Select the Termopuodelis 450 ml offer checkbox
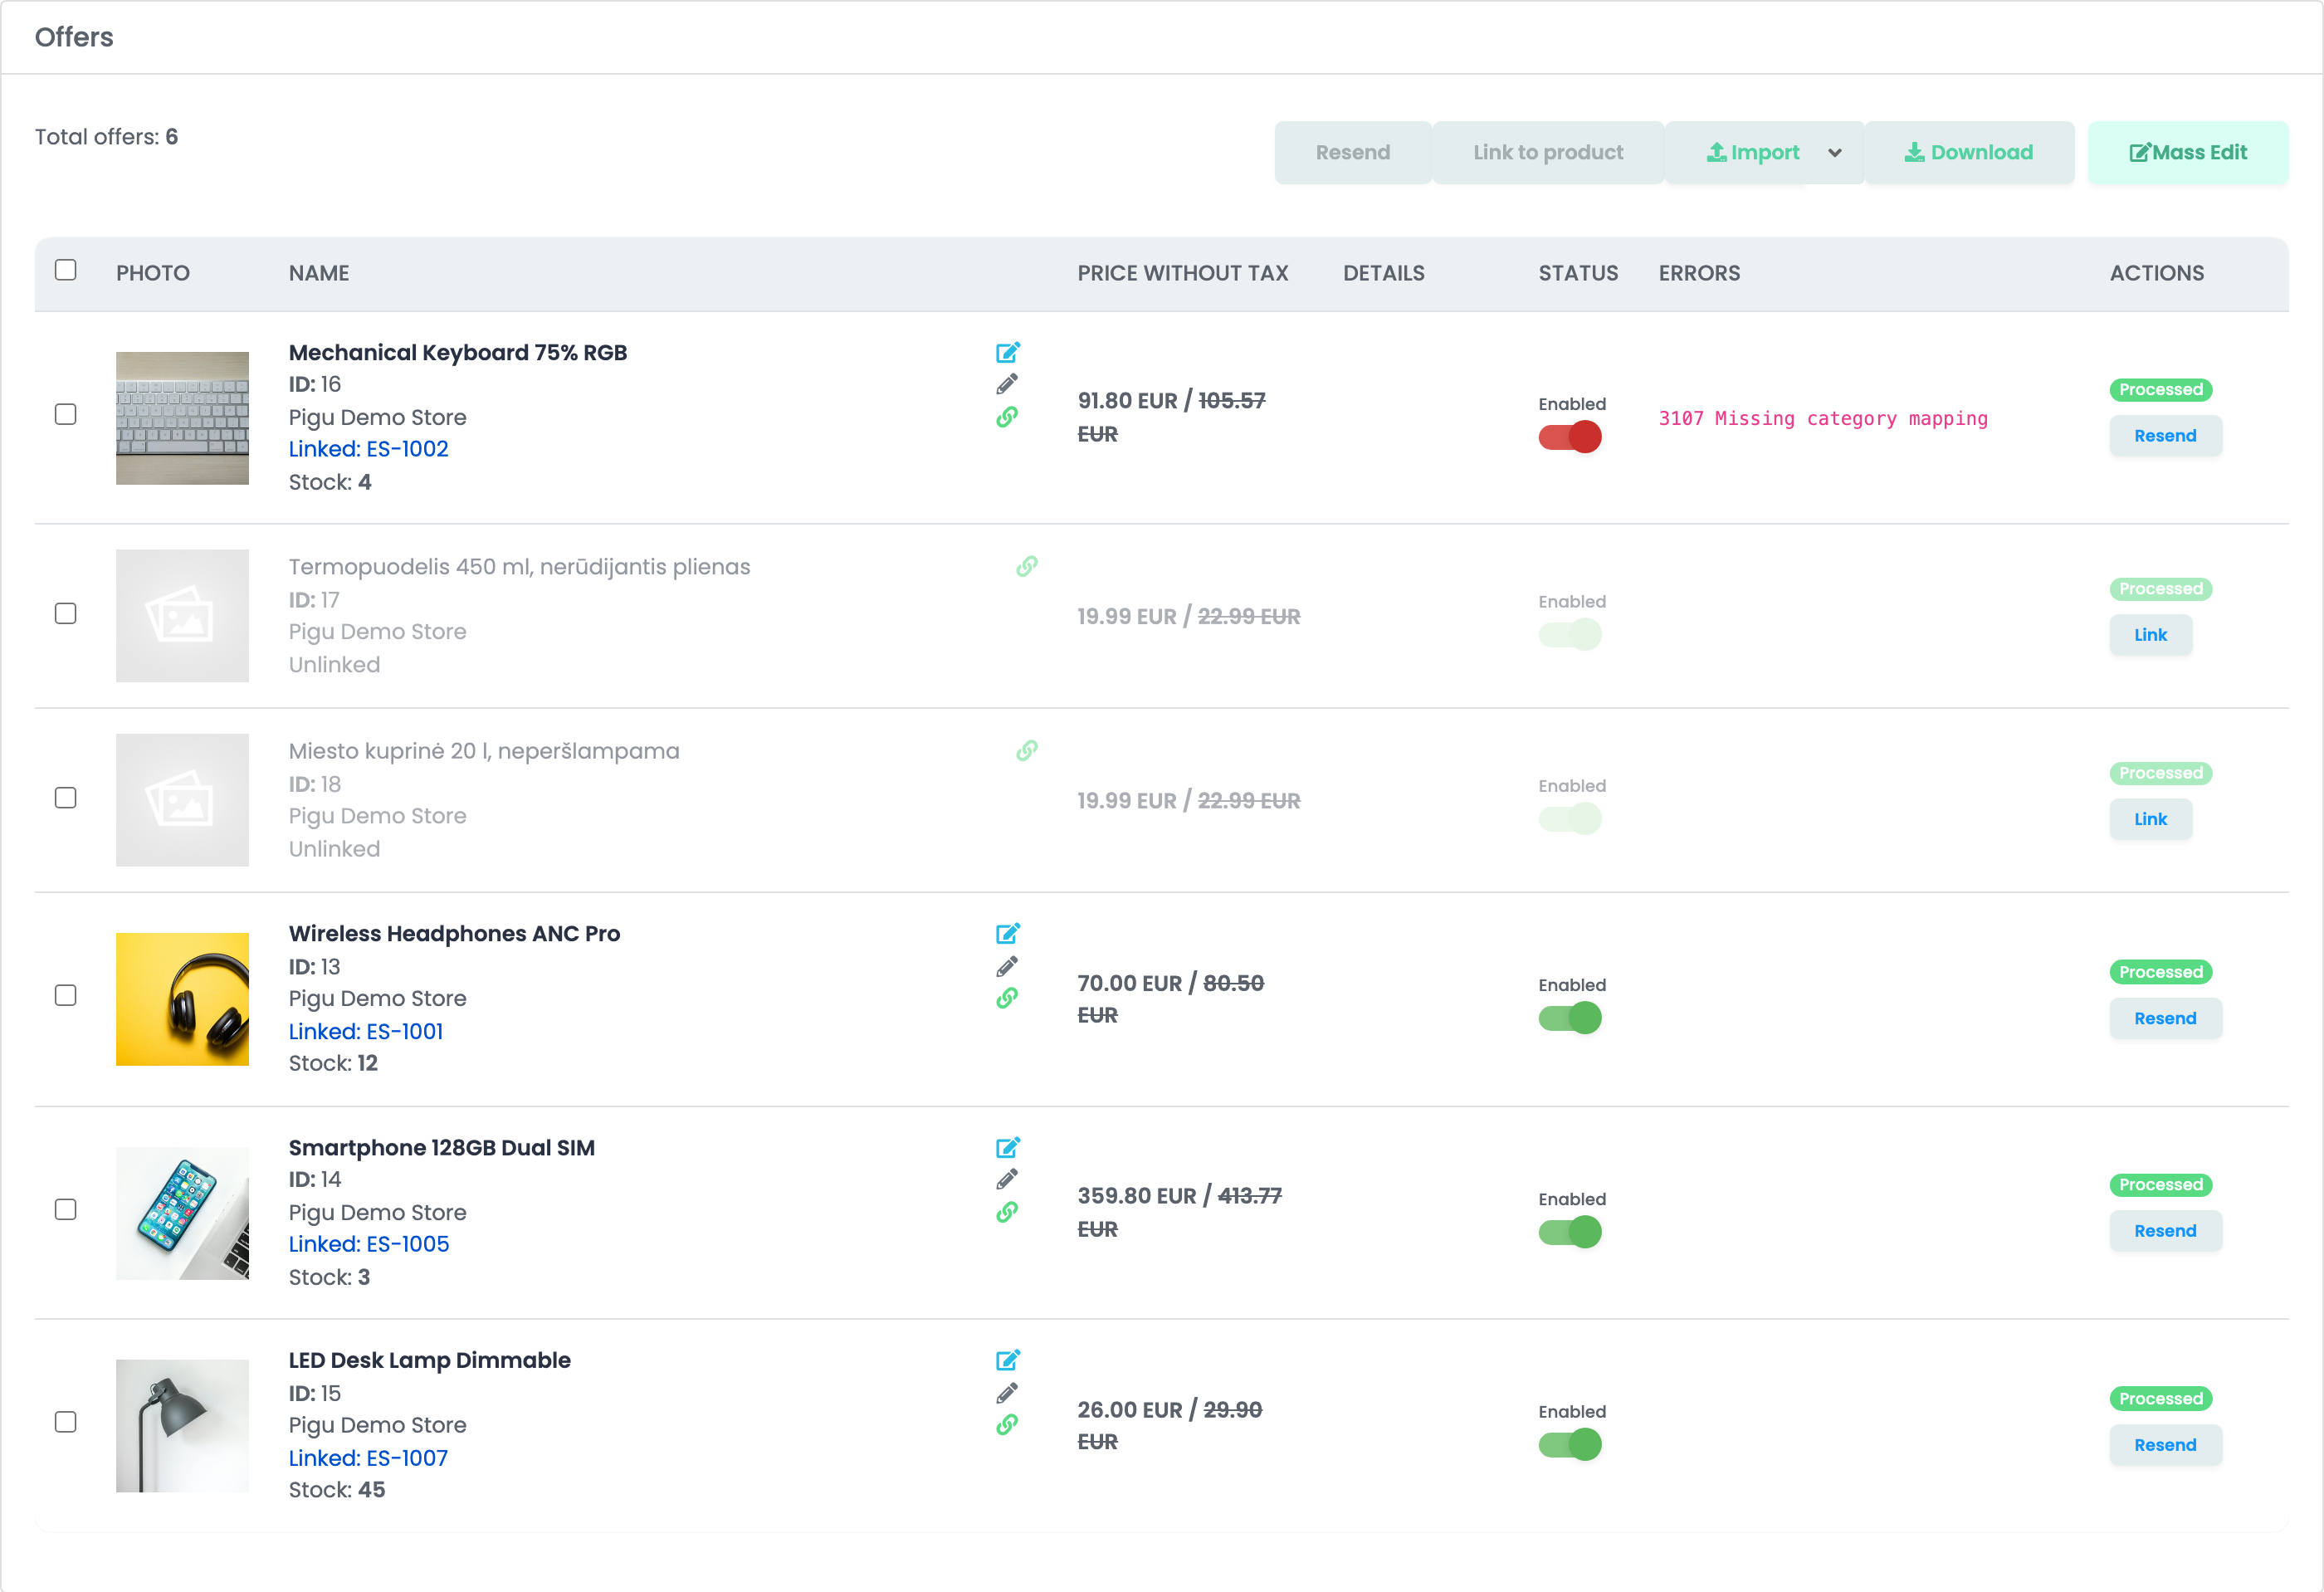This screenshot has width=2324, height=1592. click(x=66, y=613)
